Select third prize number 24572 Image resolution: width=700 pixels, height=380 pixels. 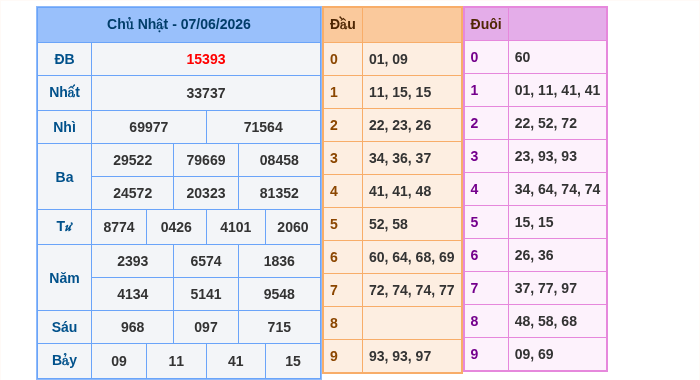point(133,193)
